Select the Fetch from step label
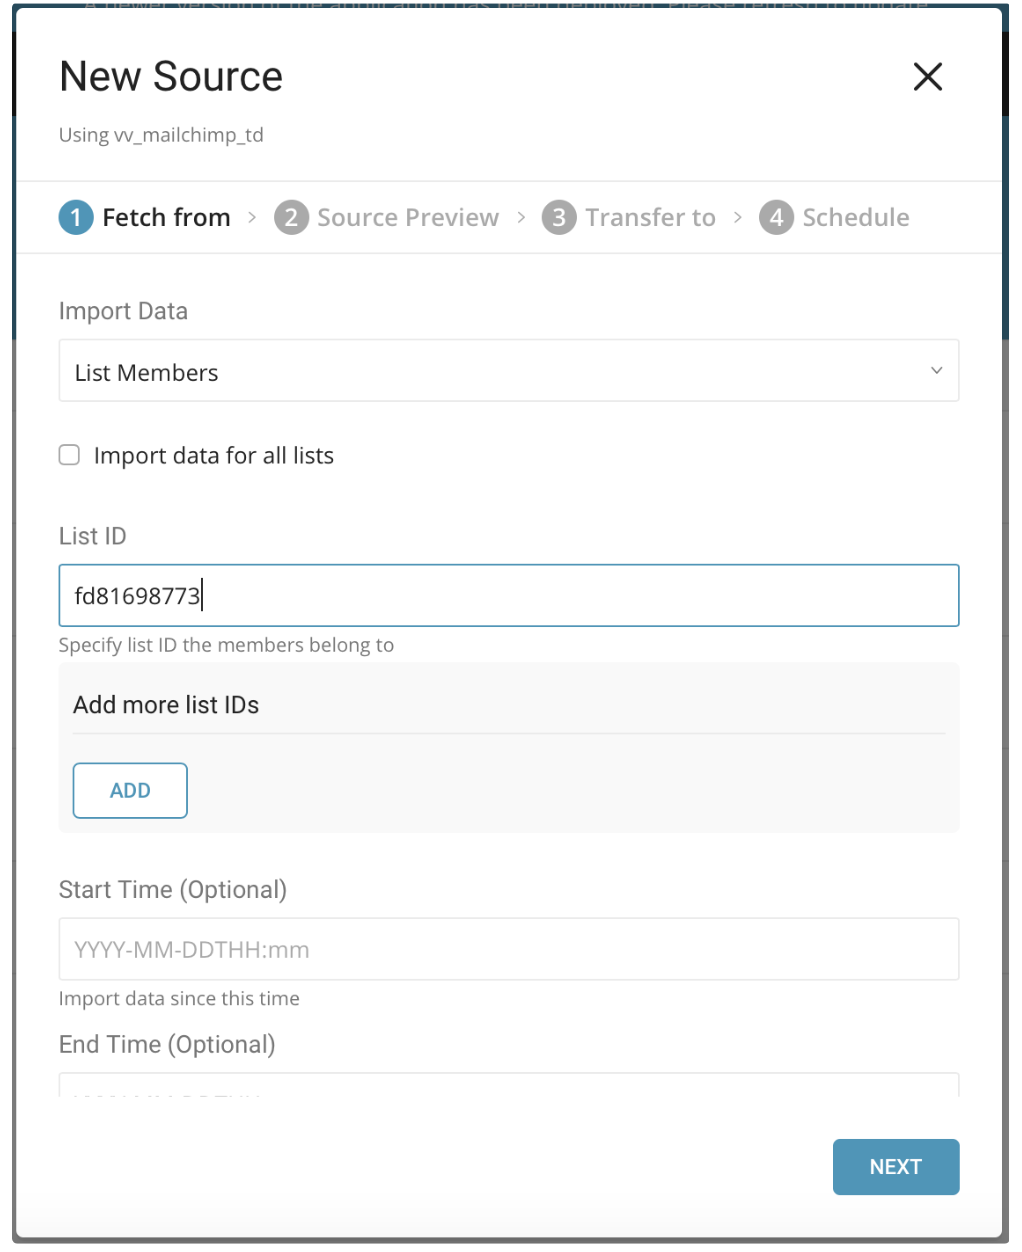The height and width of the screenshot is (1252, 1022). click(x=166, y=218)
